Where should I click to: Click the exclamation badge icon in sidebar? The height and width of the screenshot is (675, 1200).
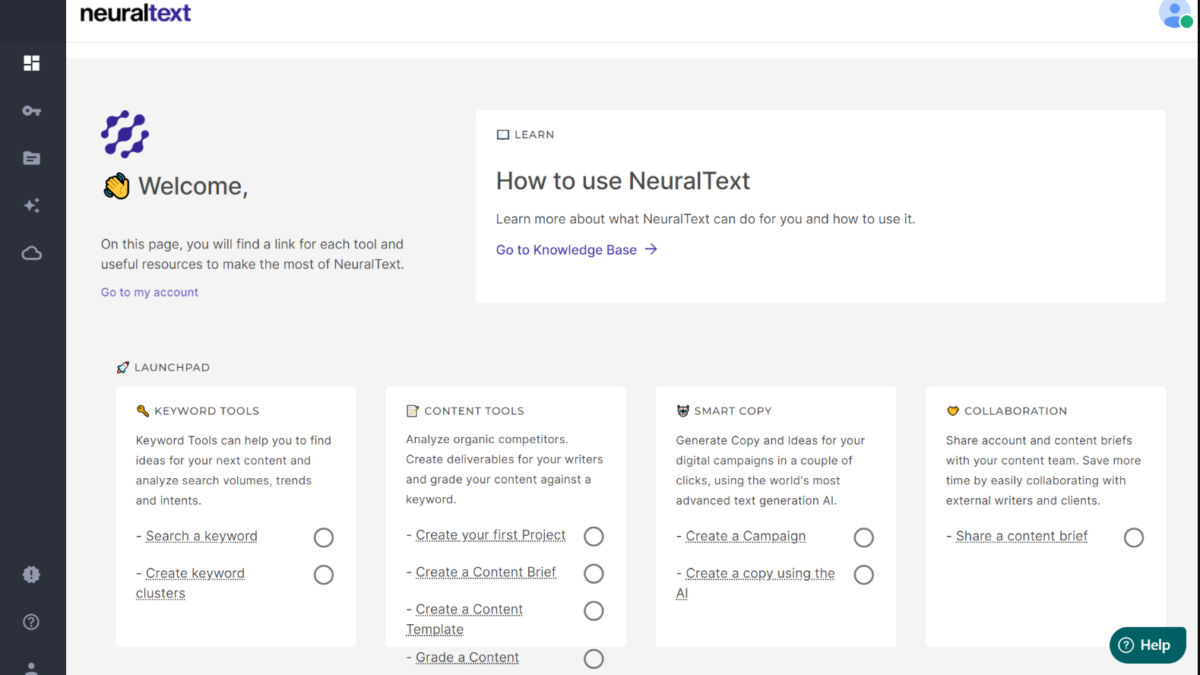coord(32,575)
